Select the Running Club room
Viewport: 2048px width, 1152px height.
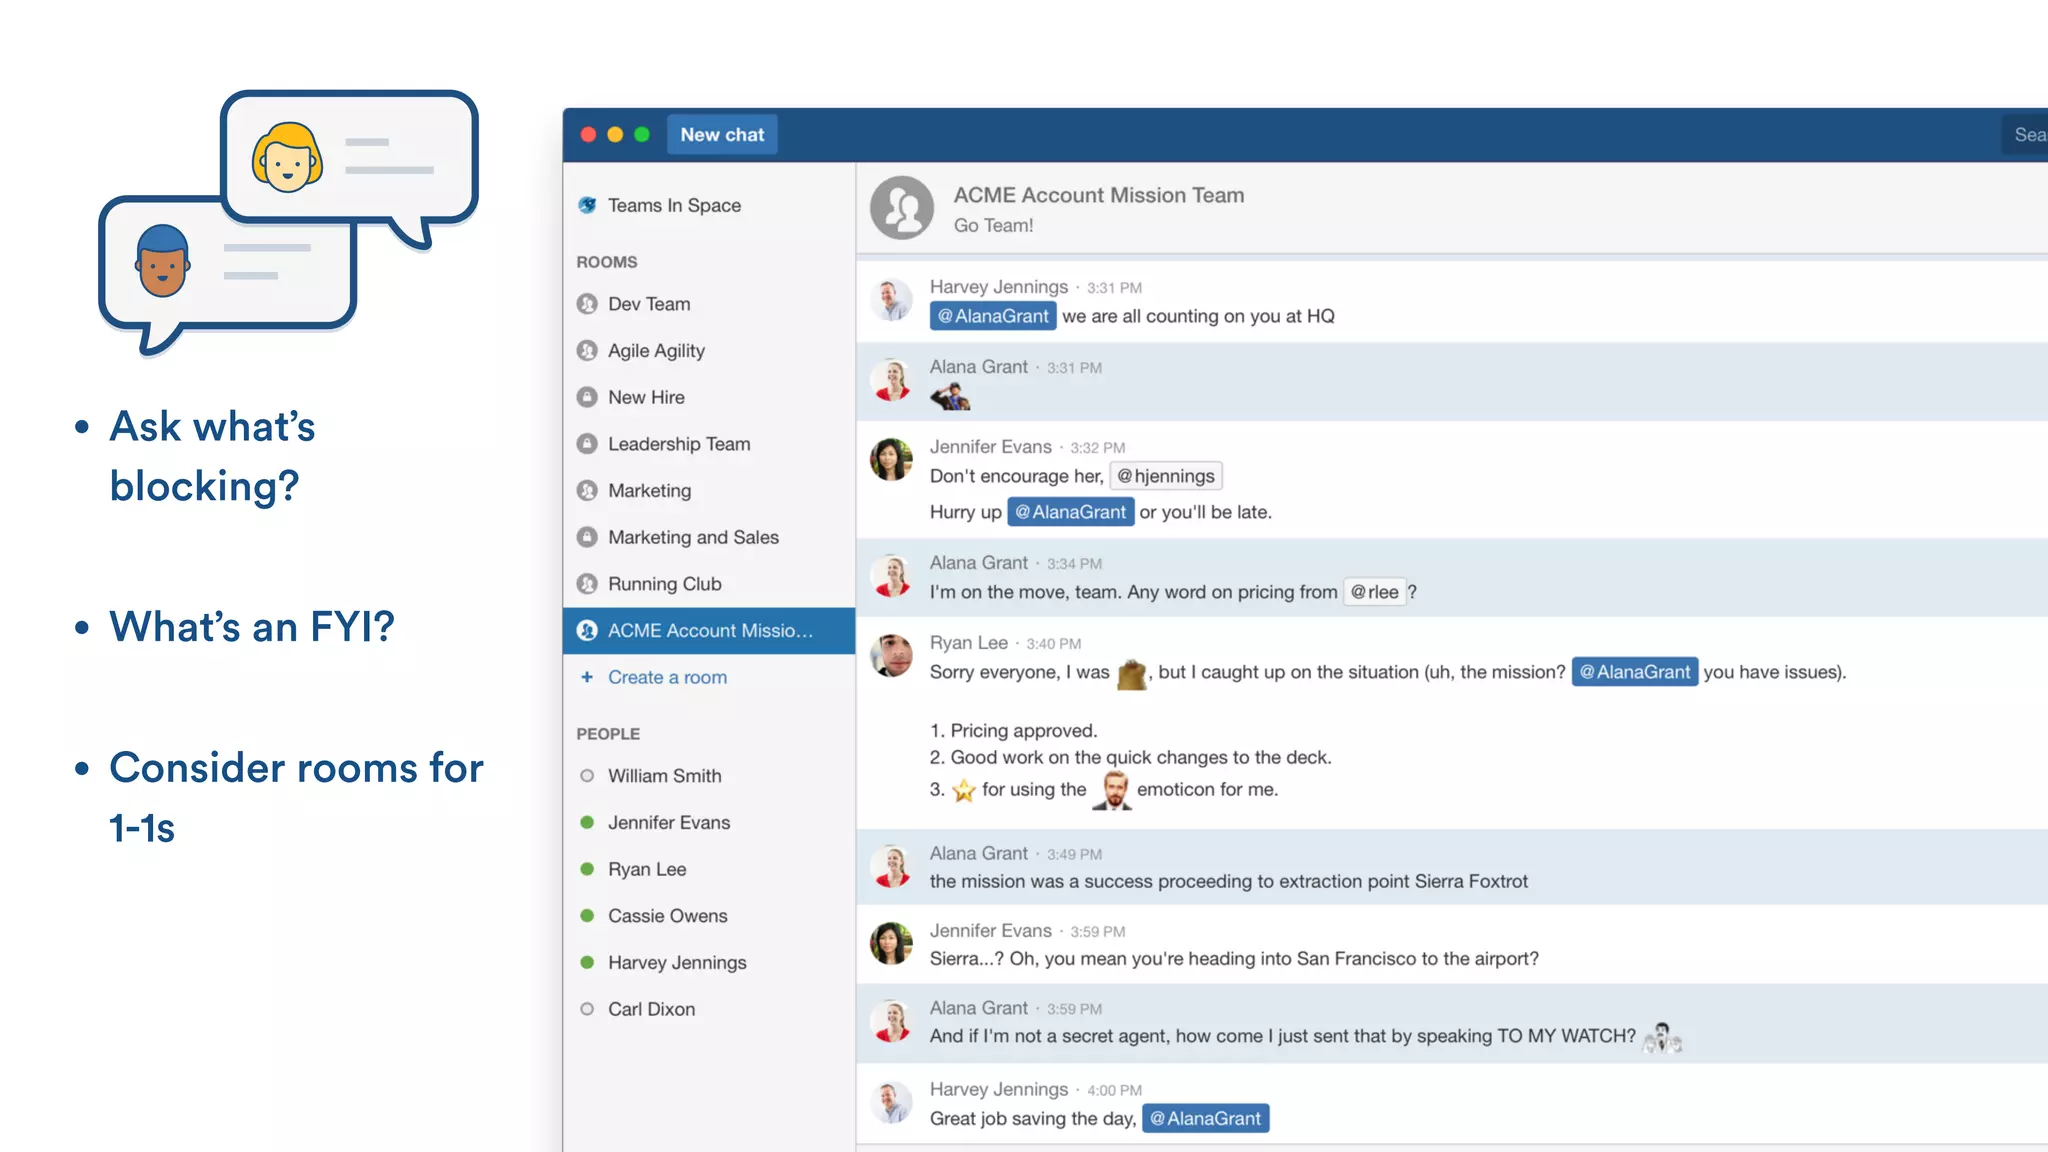[664, 584]
